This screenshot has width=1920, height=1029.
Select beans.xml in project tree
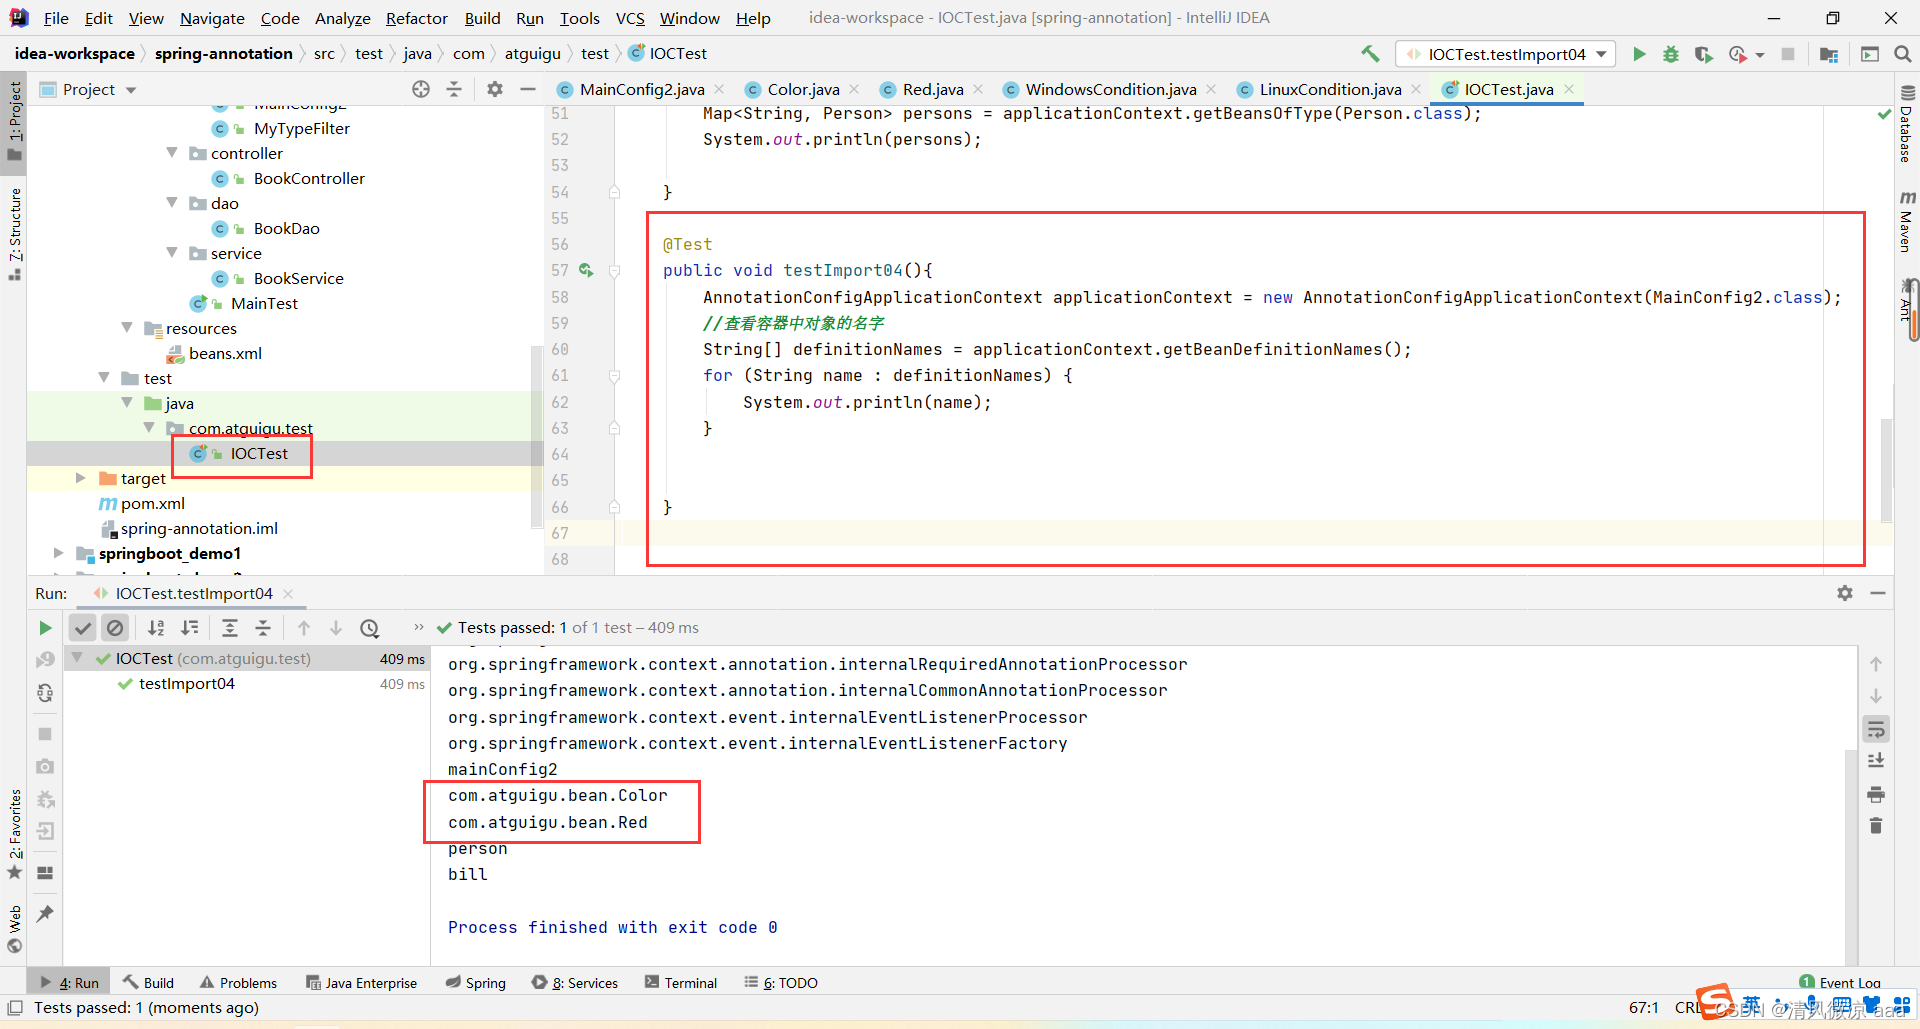pyautogui.click(x=225, y=353)
